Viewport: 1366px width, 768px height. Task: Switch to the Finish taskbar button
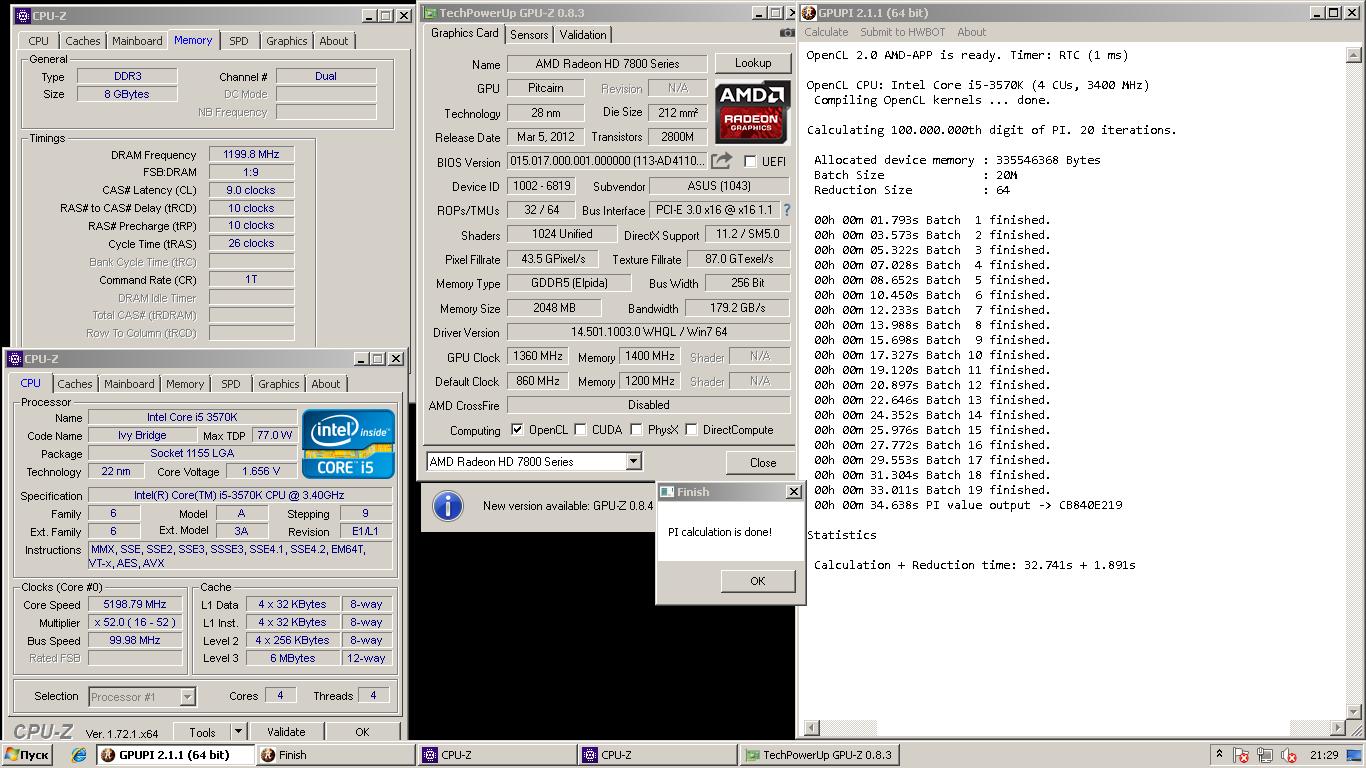tap(335, 755)
